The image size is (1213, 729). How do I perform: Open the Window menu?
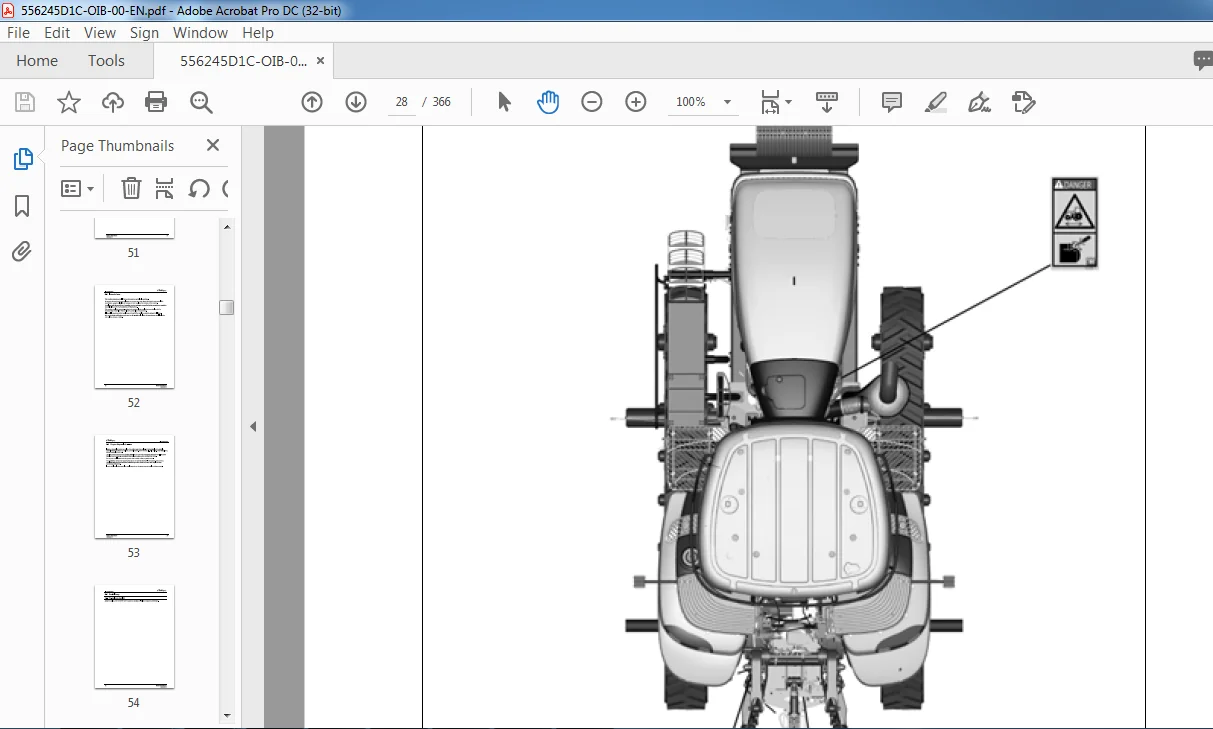pyautogui.click(x=200, y=32)
